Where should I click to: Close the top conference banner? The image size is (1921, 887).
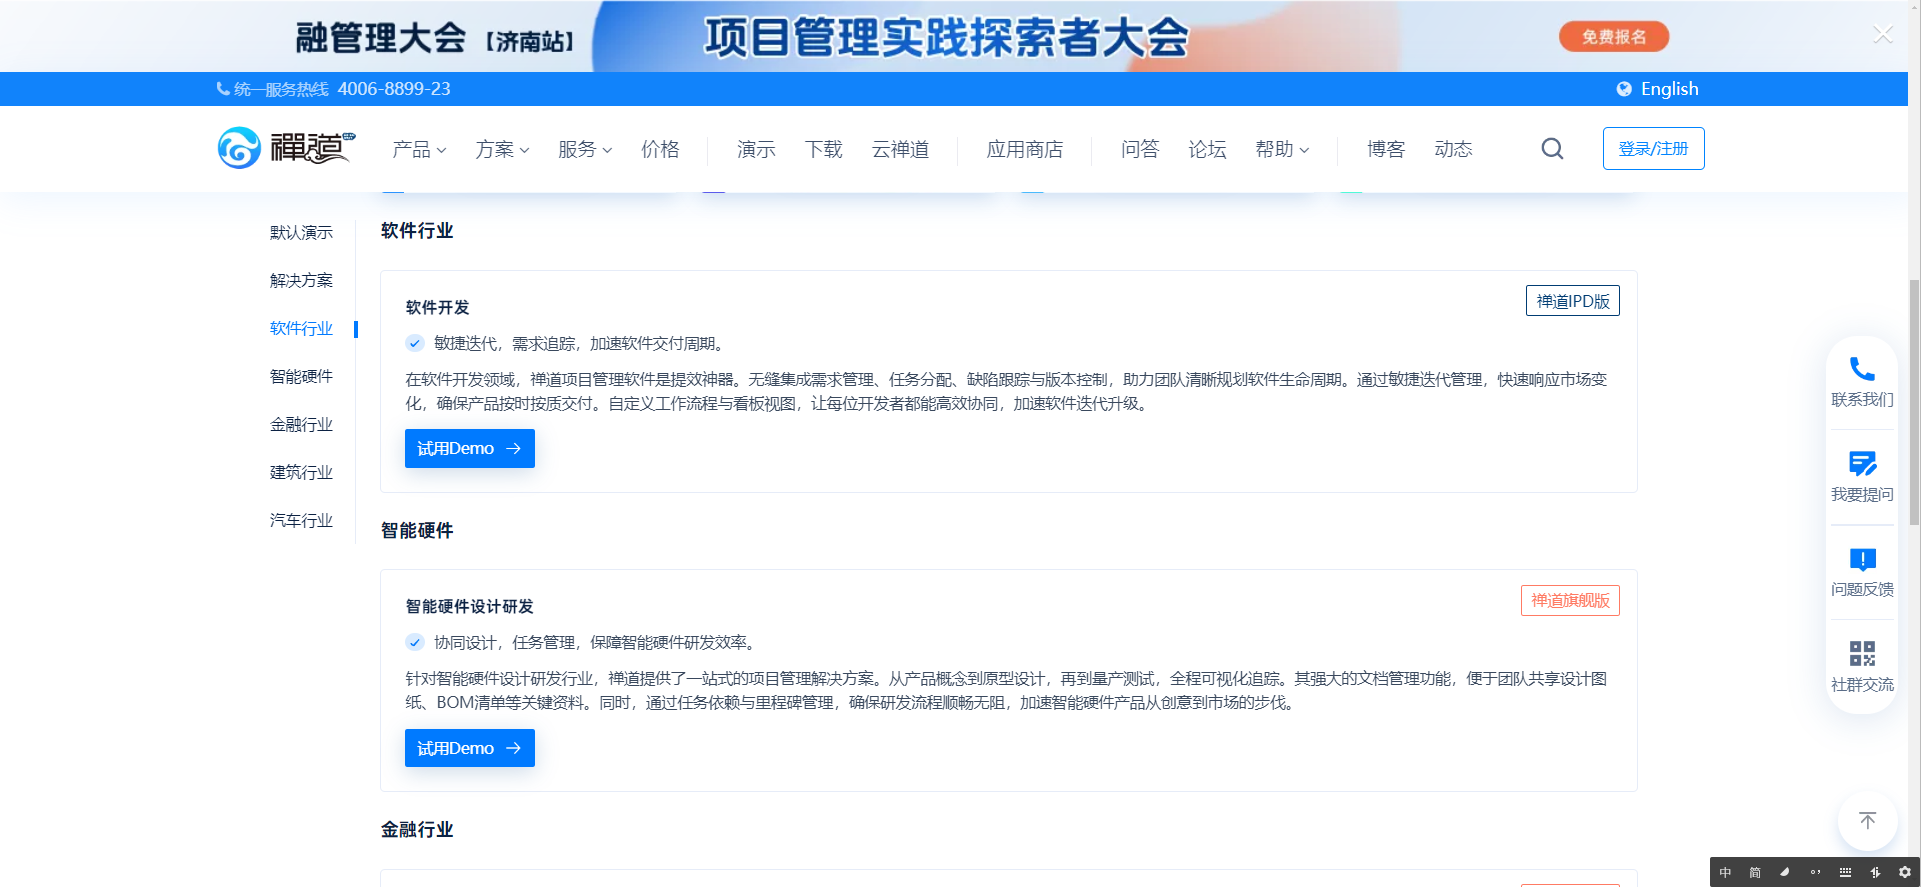point(1883,35)
